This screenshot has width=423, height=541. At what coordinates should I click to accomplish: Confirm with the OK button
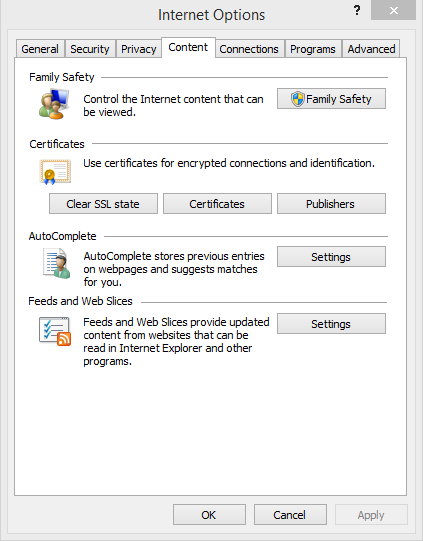[209, 514]
